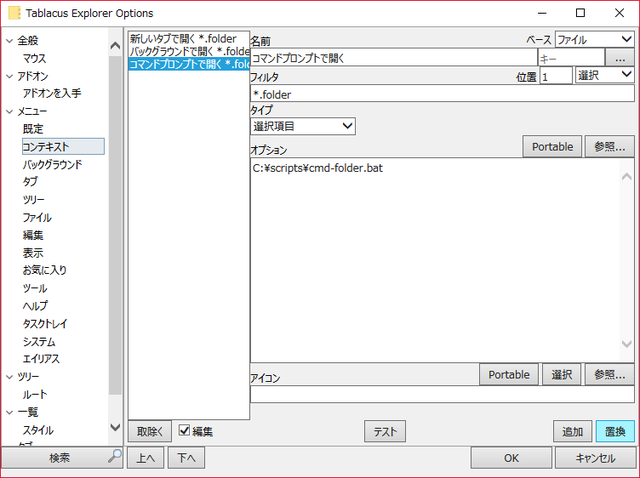Select ヘルプ in the tree
This screenshot has height=478, width=640.
tap(35, 306)
